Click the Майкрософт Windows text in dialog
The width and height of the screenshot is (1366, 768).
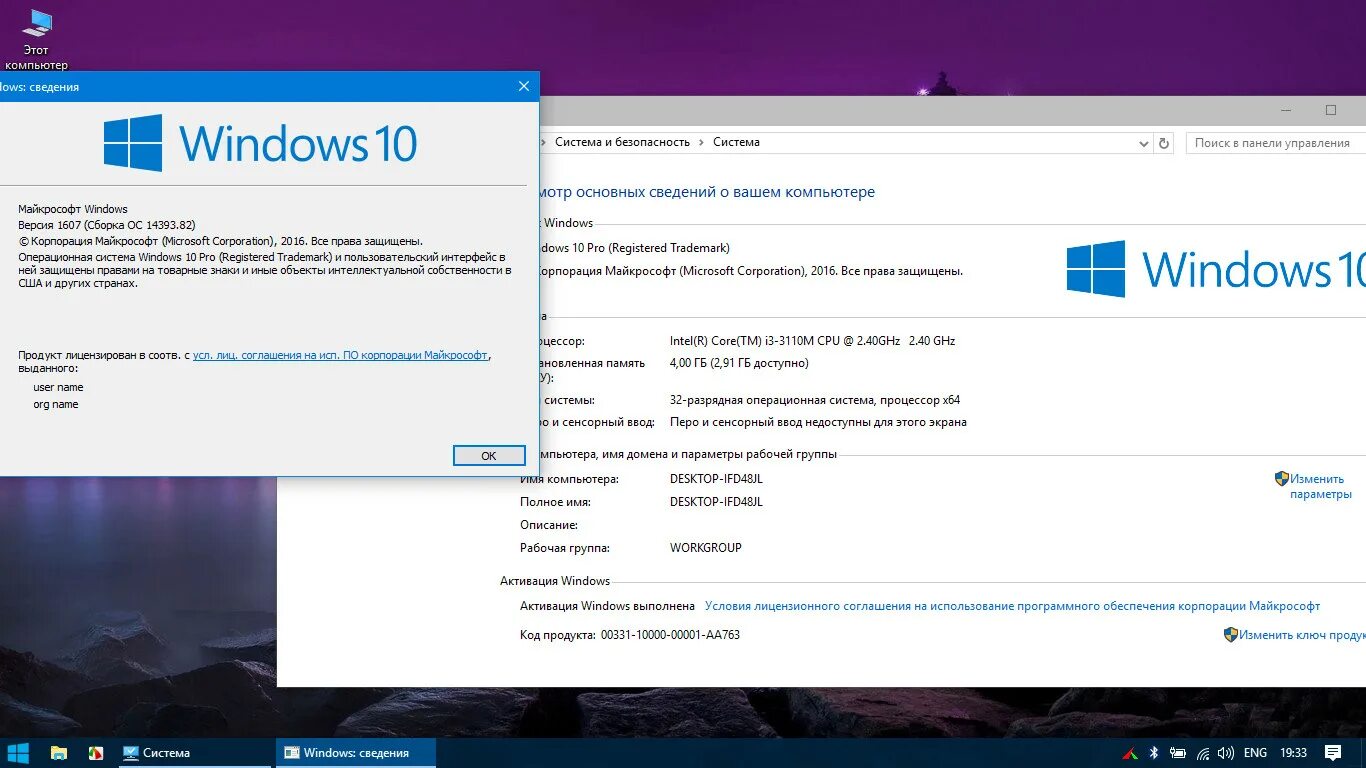73,209
